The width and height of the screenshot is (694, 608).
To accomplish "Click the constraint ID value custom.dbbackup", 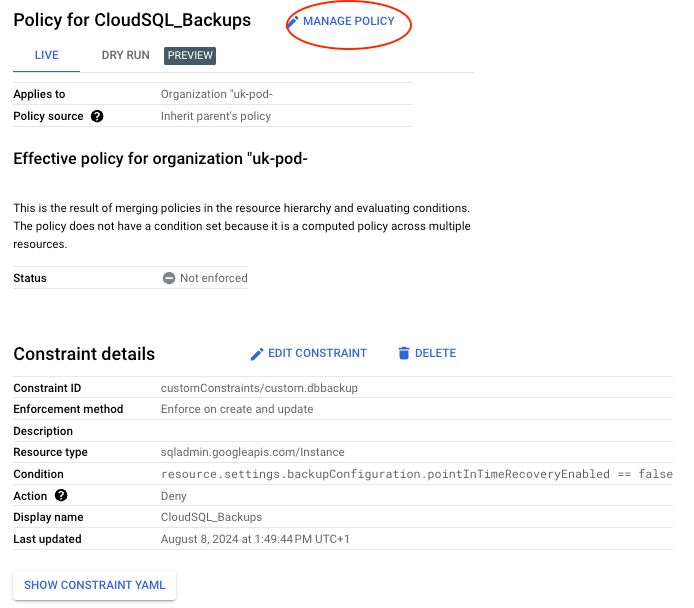I will pyautogui.click(x=259, y=388).
